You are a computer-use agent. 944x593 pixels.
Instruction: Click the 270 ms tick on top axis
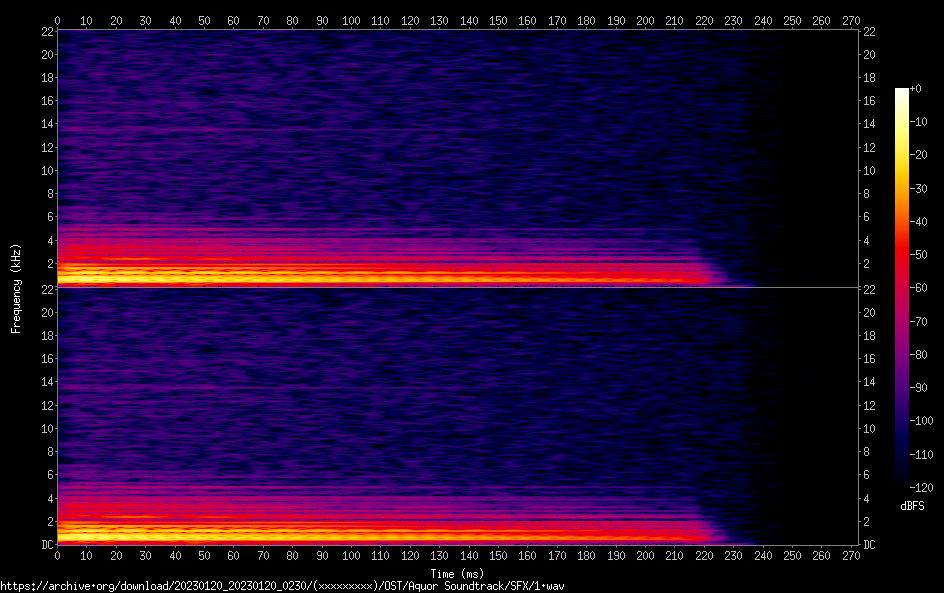[x=851, y=20]
